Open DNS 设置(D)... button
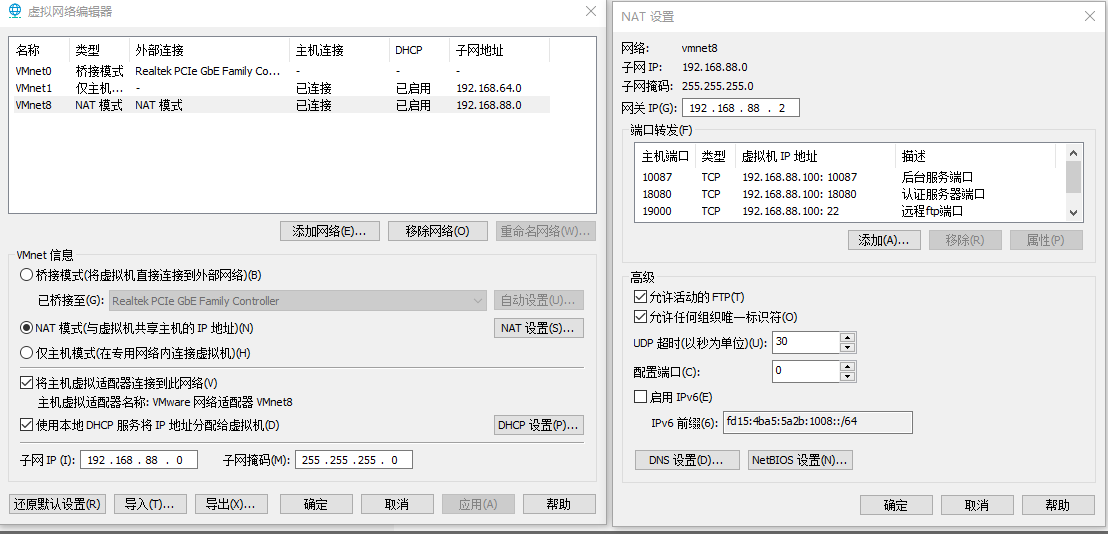 (x=688, y=461)
